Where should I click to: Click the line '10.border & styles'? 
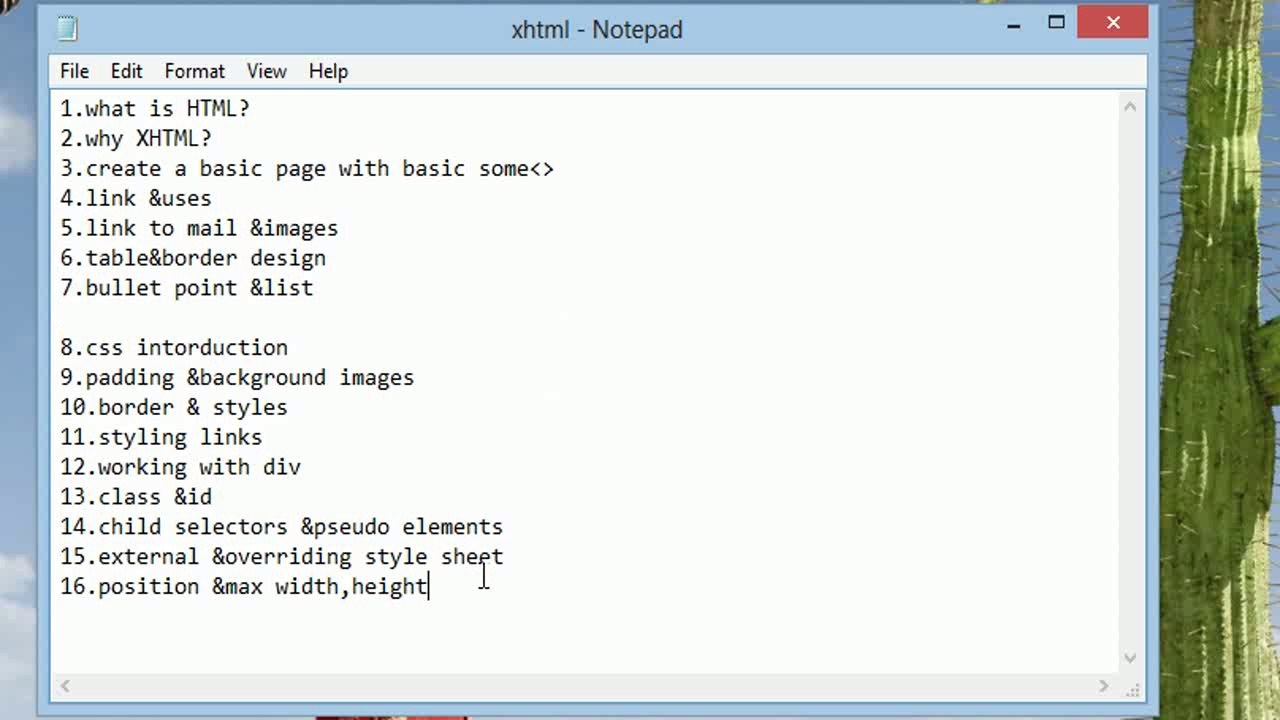pyautogui.click(x=173, y=407)
